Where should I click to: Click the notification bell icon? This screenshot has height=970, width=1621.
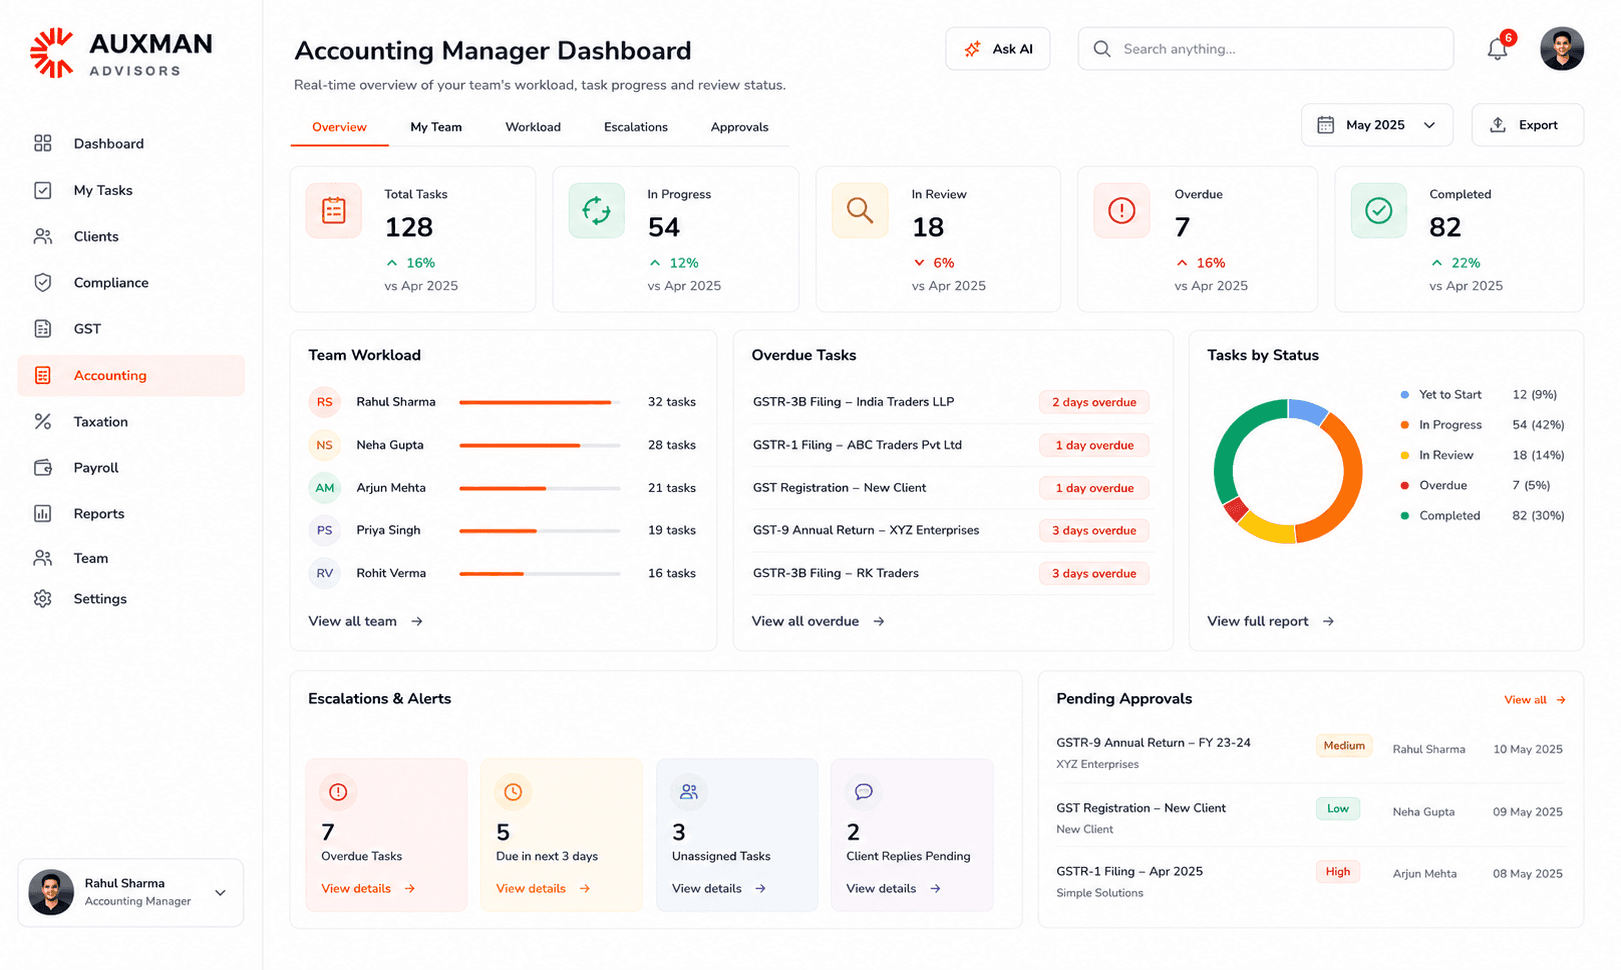[x=1497, y=49]
